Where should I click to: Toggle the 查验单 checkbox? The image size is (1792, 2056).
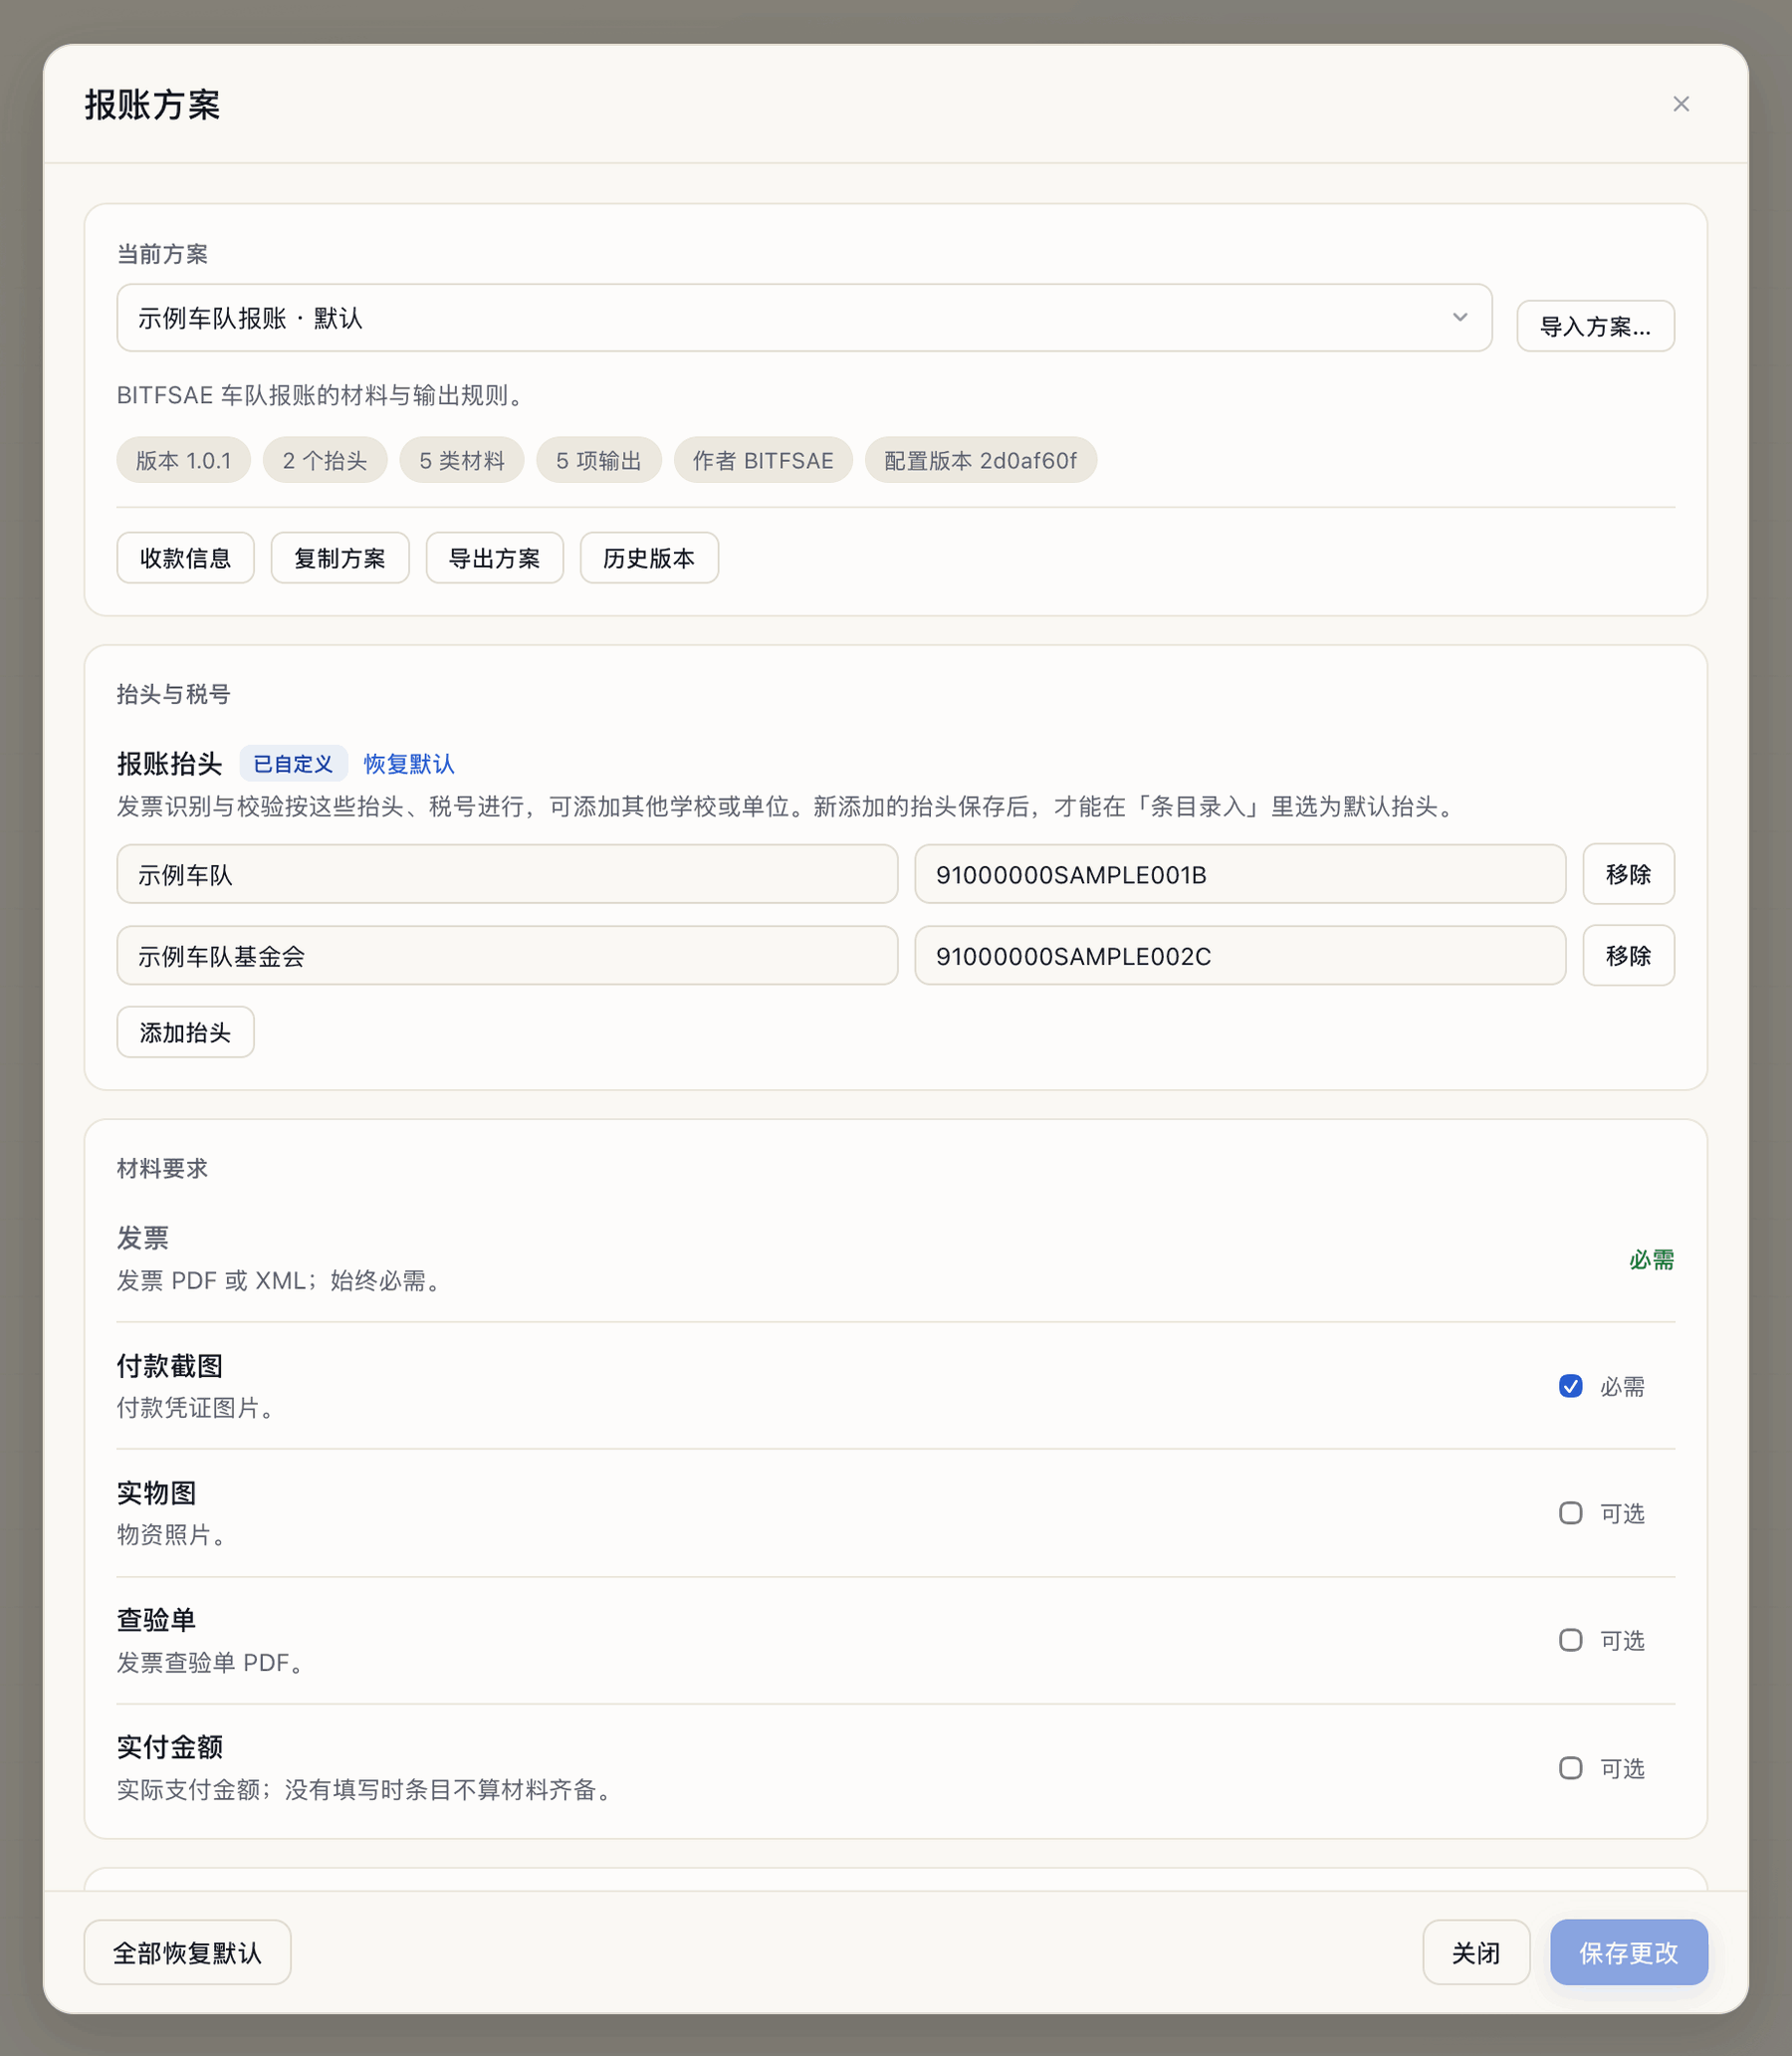1570,1640
